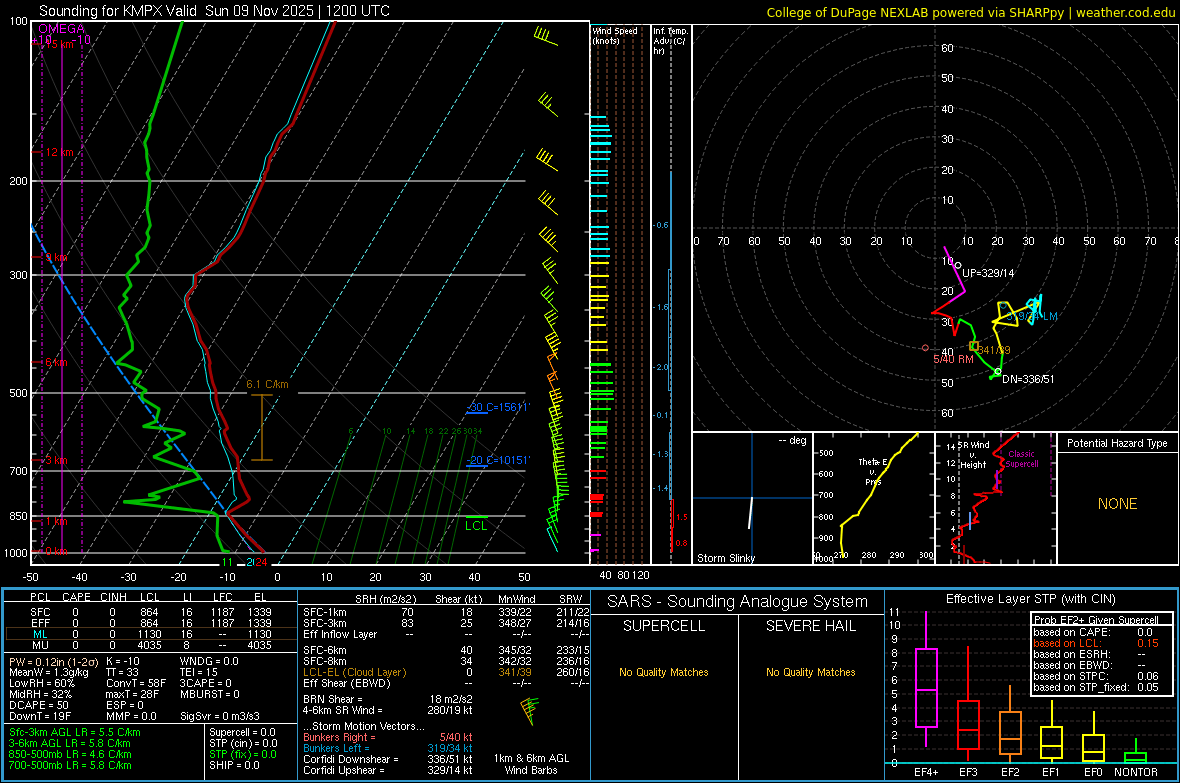Screen dimensions: 1180x783
Task: Select the SFC parcel row
Action: [151, 612]
